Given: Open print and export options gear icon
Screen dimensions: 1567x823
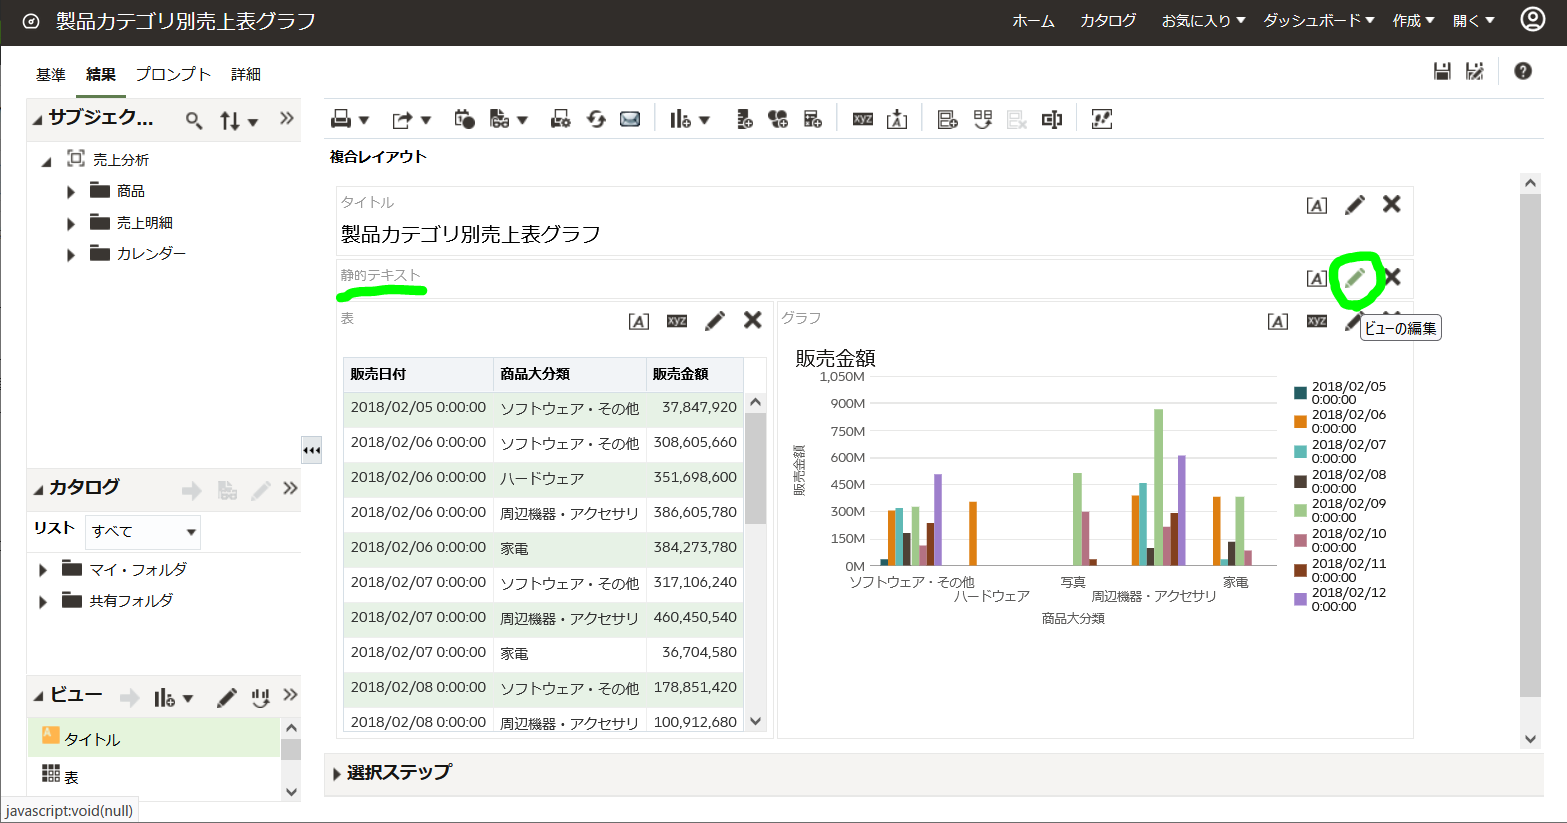Looking at the screenshot, I should point(561,119).
